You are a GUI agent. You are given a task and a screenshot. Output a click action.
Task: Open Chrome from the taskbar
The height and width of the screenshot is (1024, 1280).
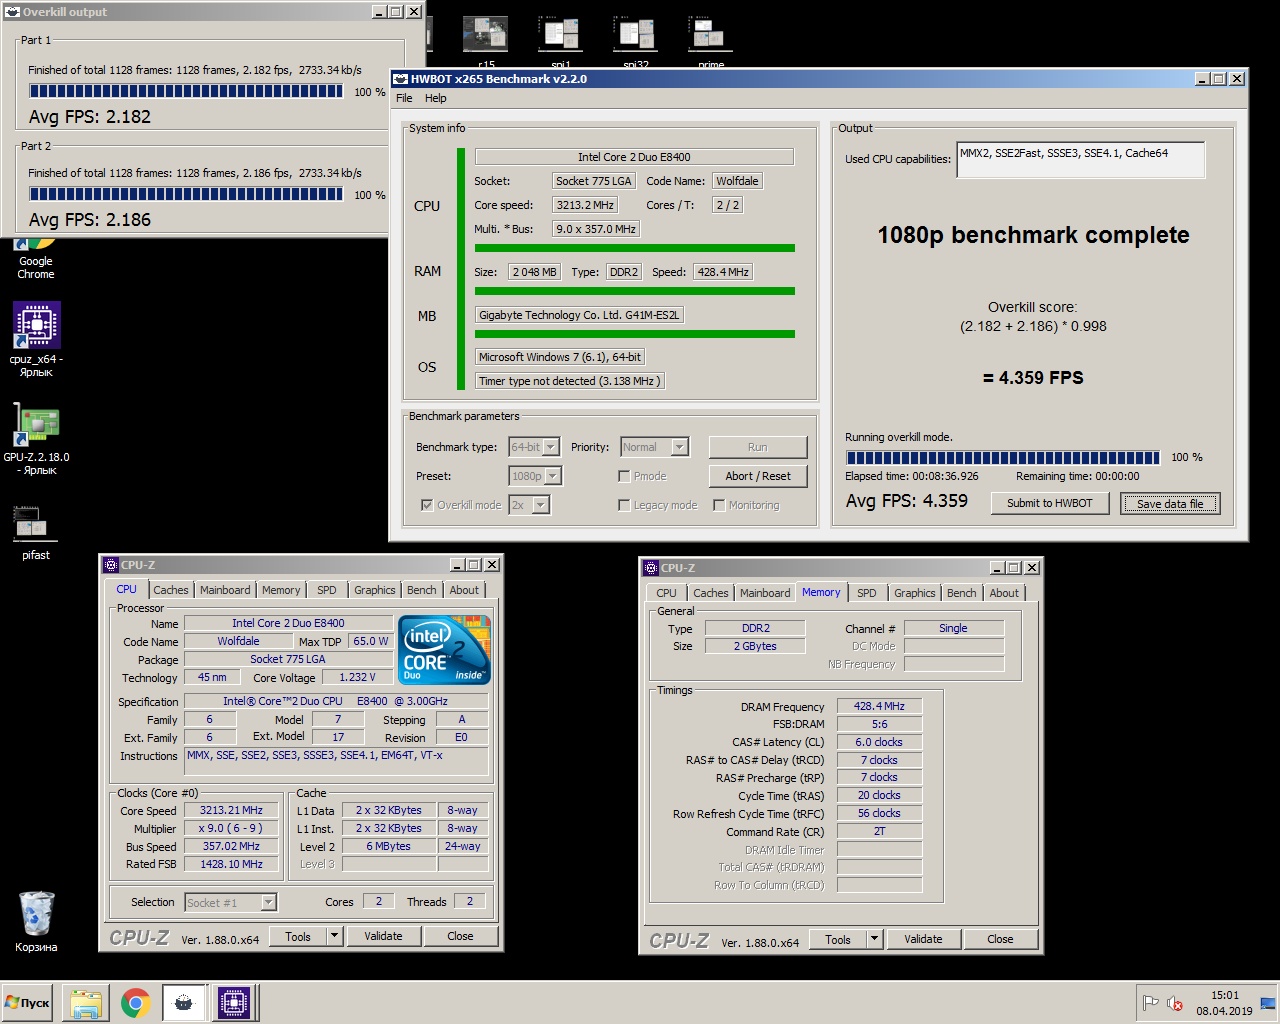pyautogui.click(x=135, y=1003)
